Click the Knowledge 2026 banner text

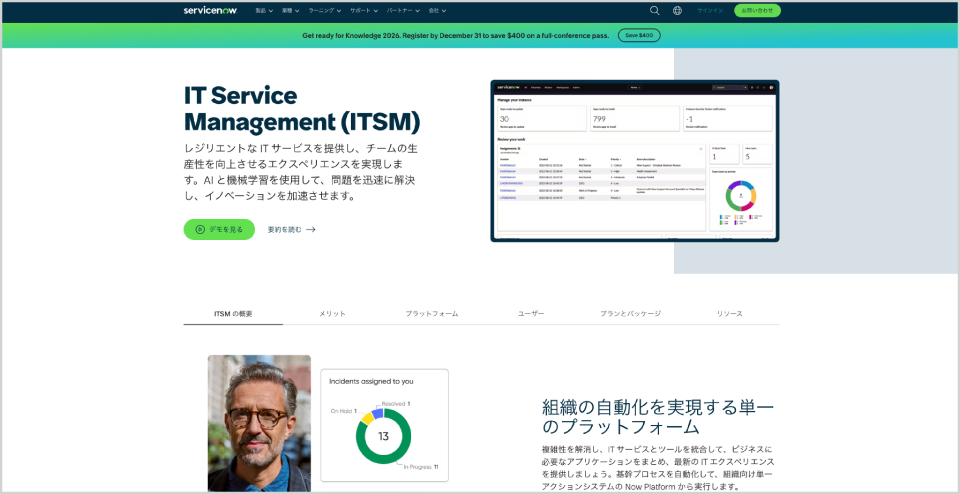(456, 36)
